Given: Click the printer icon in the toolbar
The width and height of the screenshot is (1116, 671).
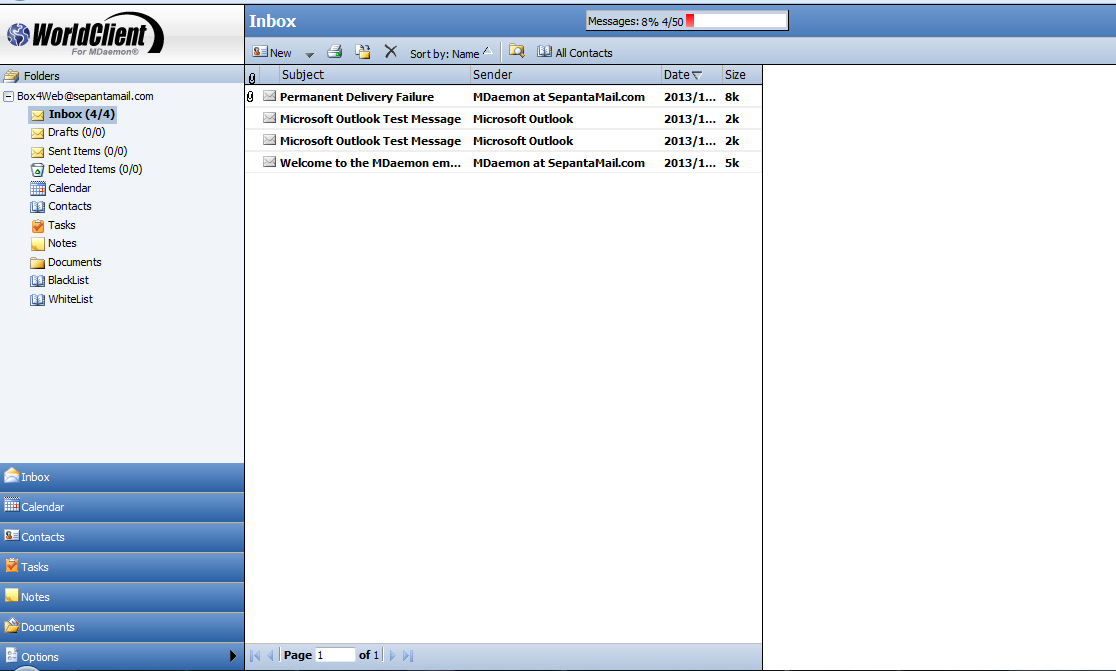Looking at the screenshot, I should coord(335,52).
